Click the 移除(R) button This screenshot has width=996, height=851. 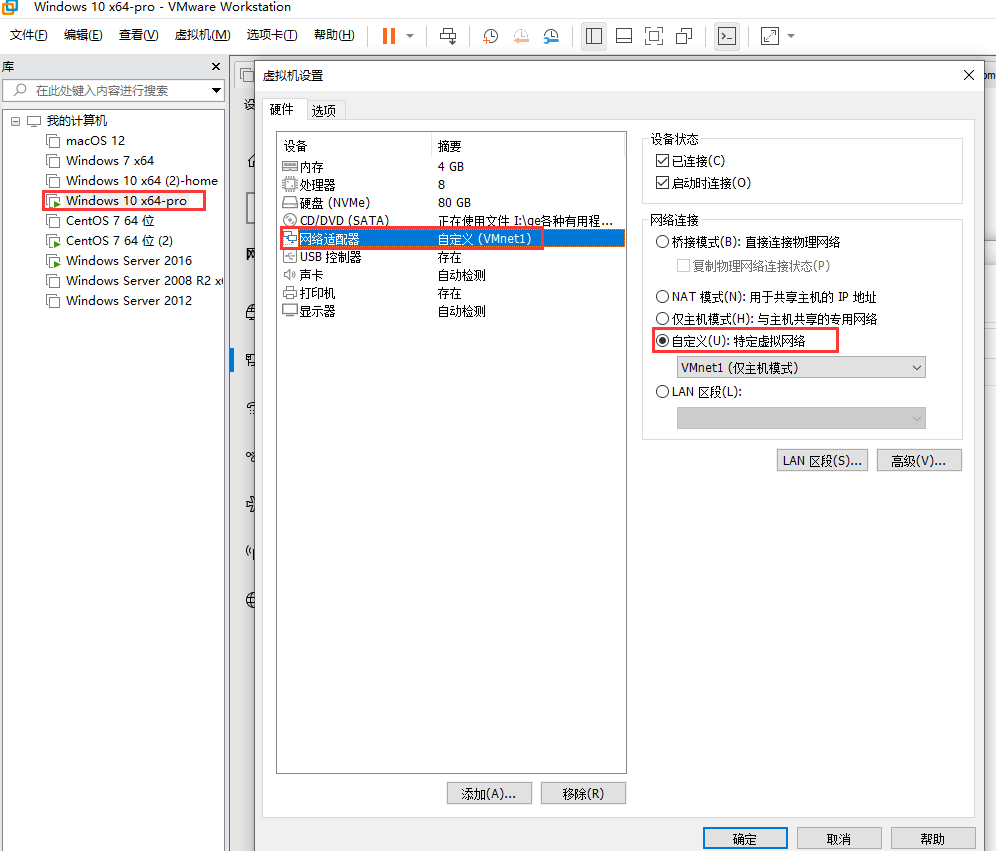[583, 793]
